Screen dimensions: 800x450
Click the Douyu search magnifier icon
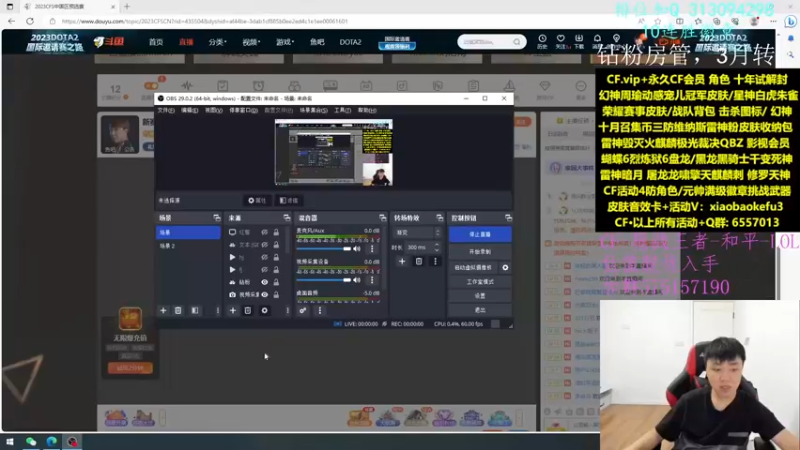coord(517,42)
